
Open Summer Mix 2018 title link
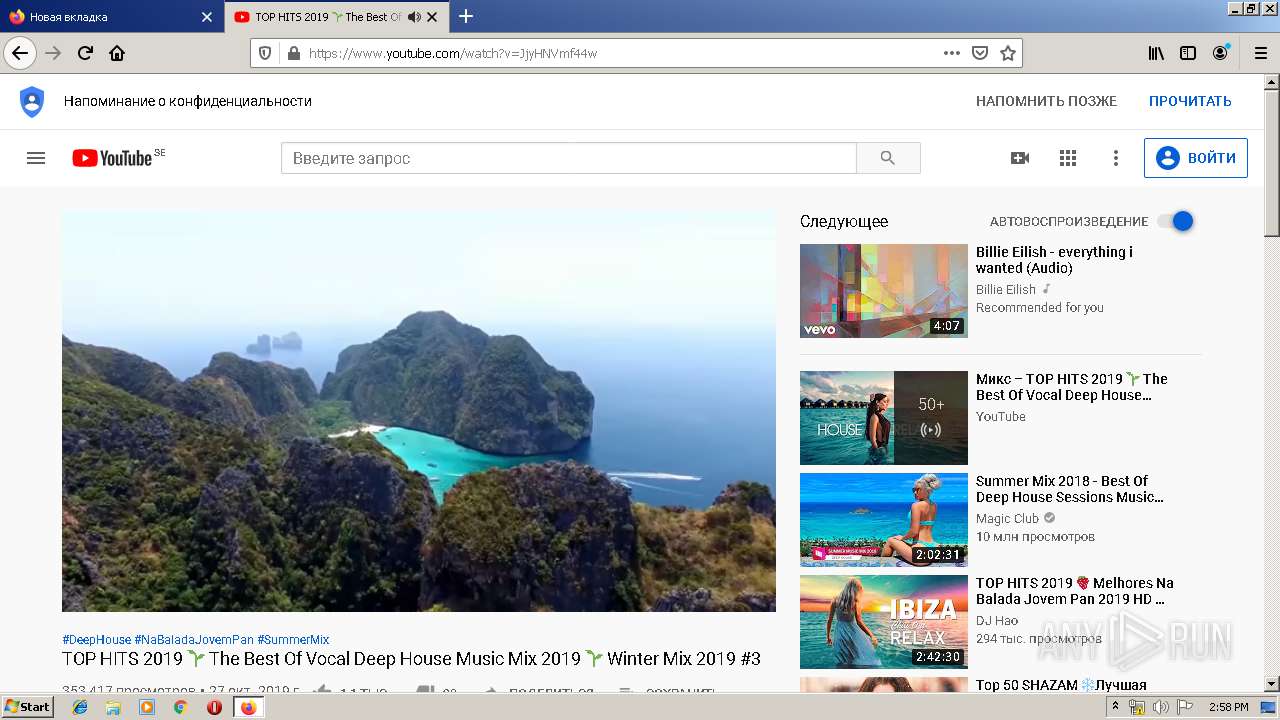coord(1070,489)
